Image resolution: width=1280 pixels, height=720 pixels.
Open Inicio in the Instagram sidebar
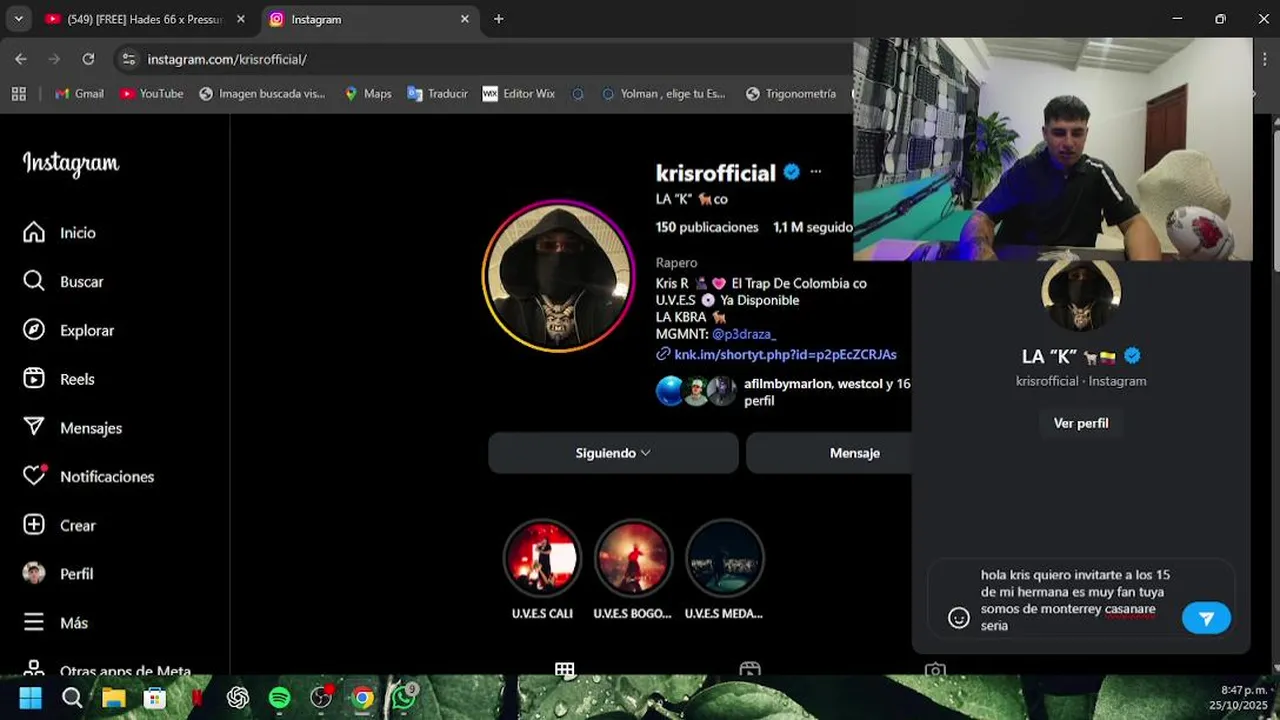(x=60, y=233)
